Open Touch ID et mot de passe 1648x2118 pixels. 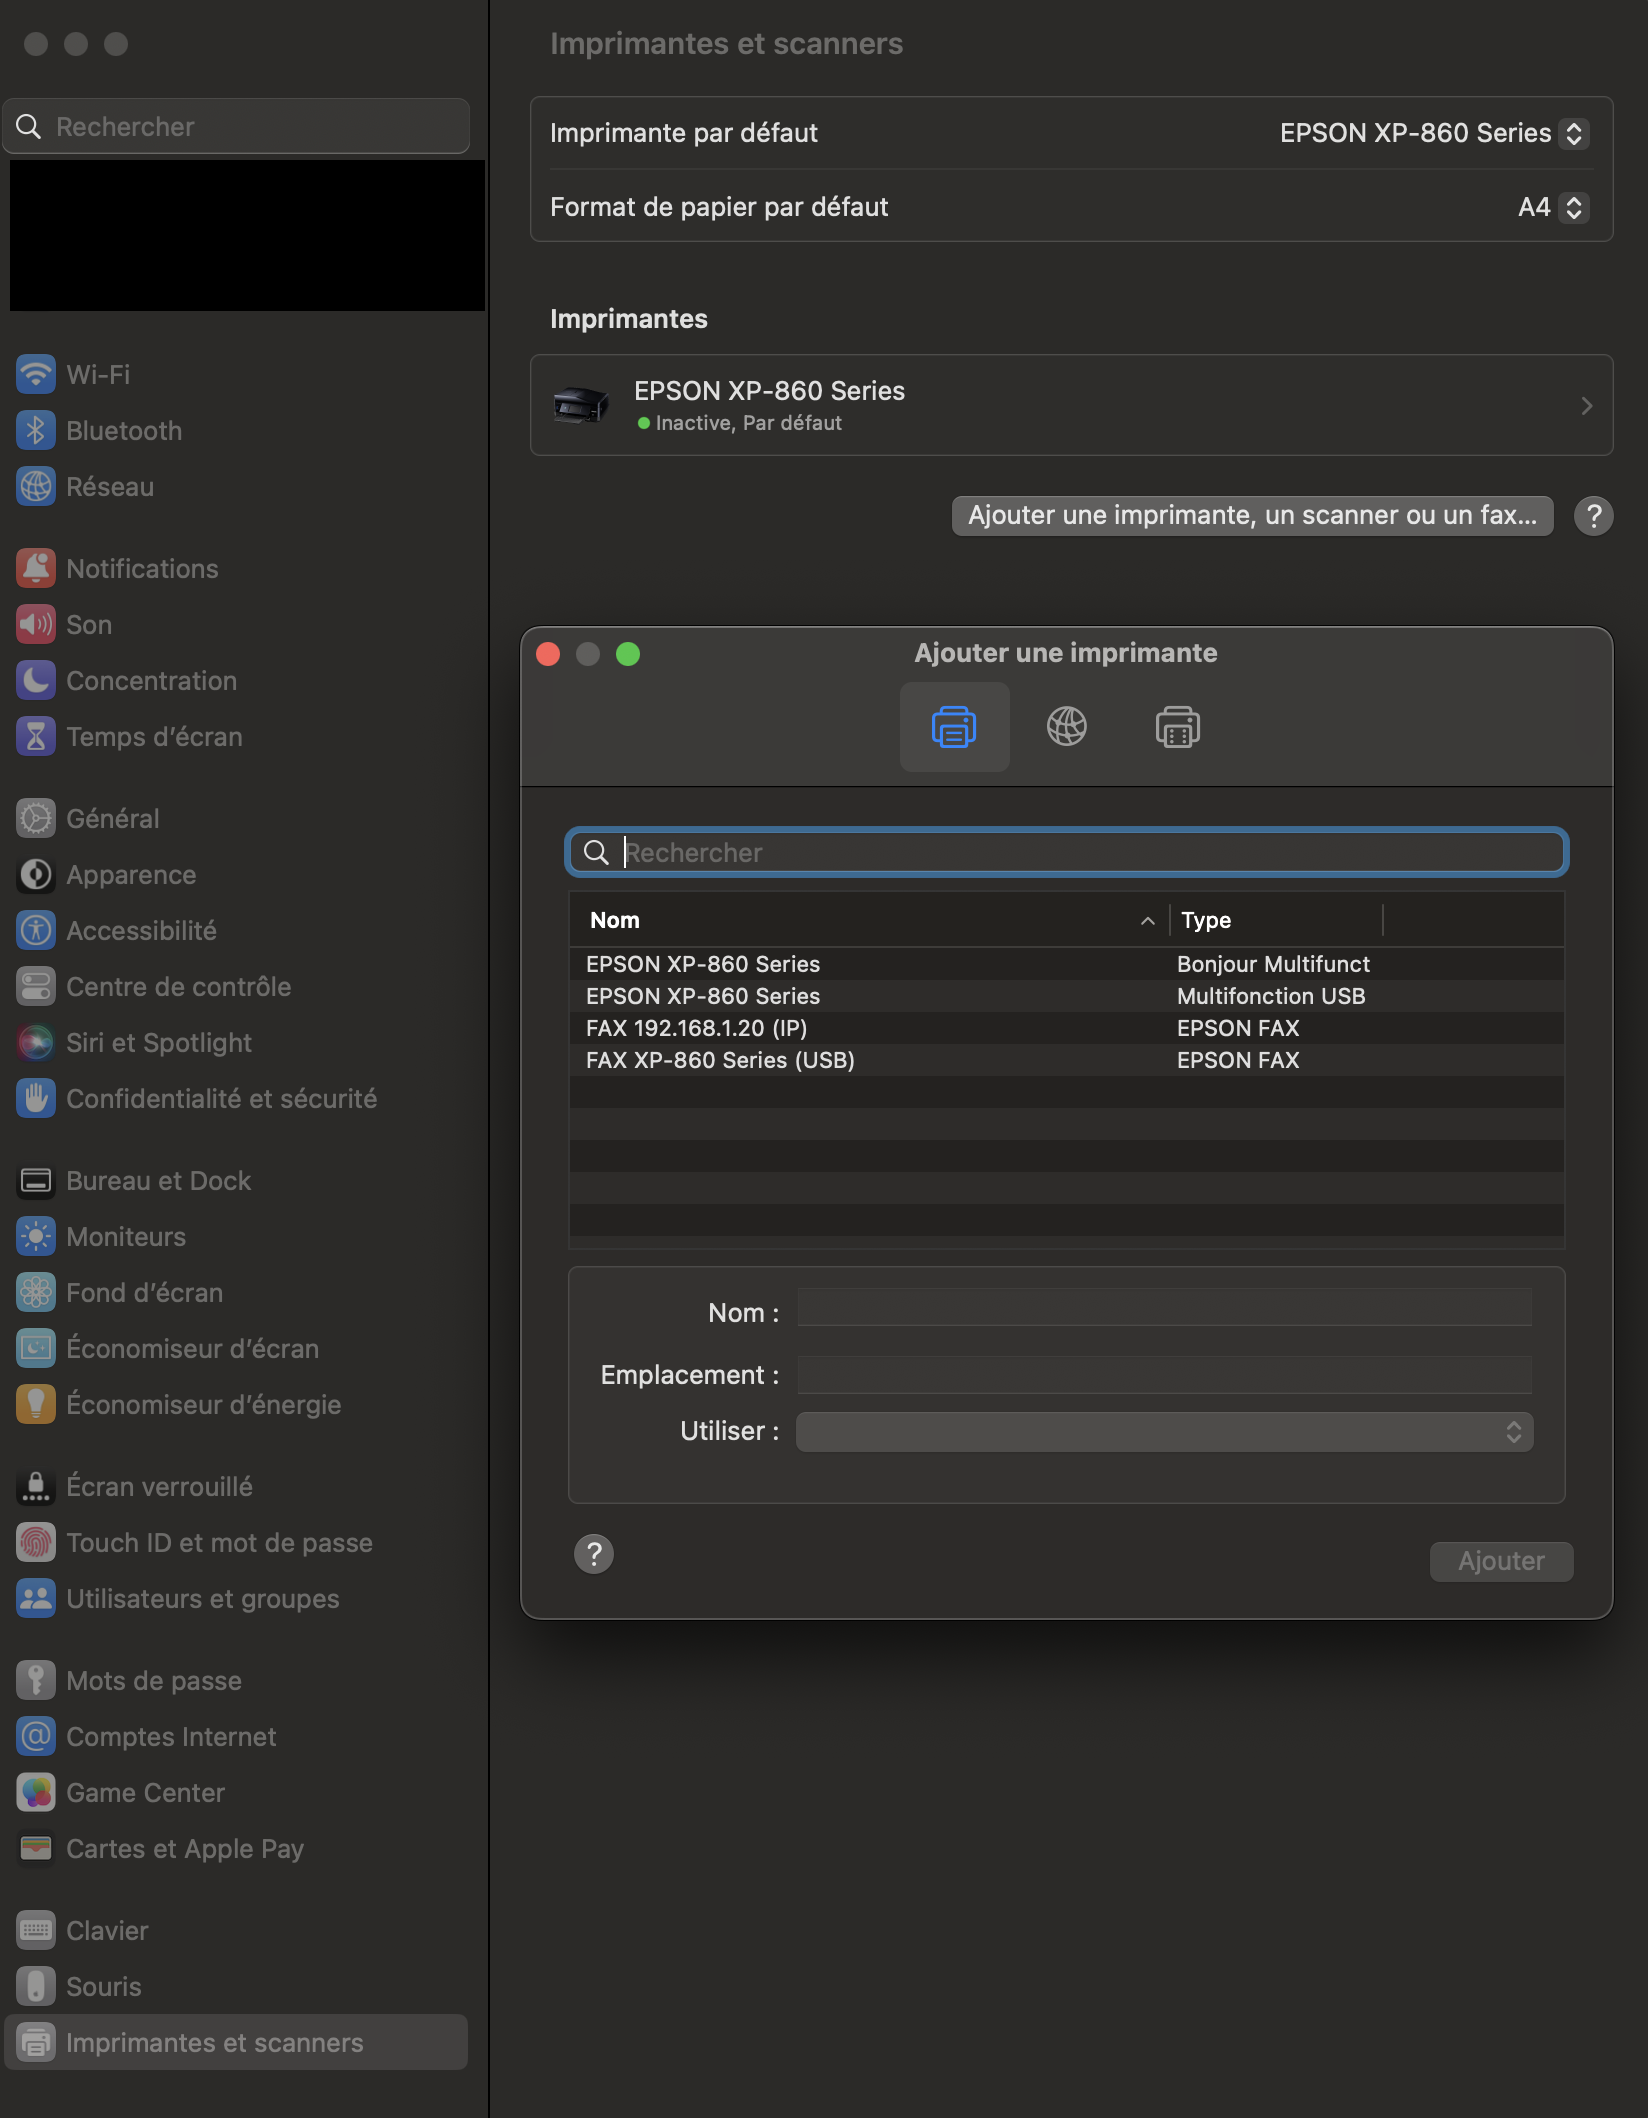pos(218,1543)
